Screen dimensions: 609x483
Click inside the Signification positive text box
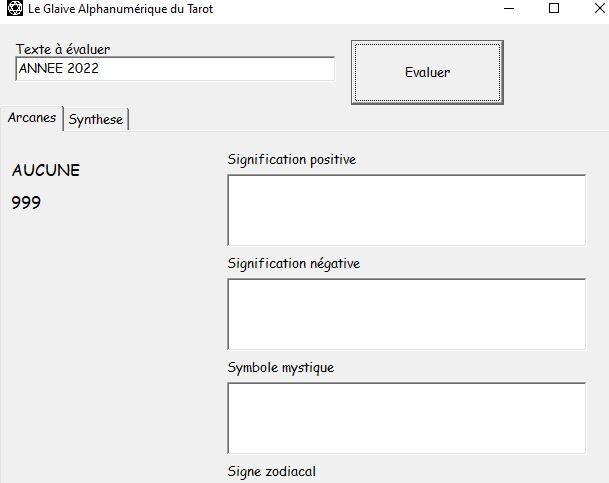(x=406, y=210)
